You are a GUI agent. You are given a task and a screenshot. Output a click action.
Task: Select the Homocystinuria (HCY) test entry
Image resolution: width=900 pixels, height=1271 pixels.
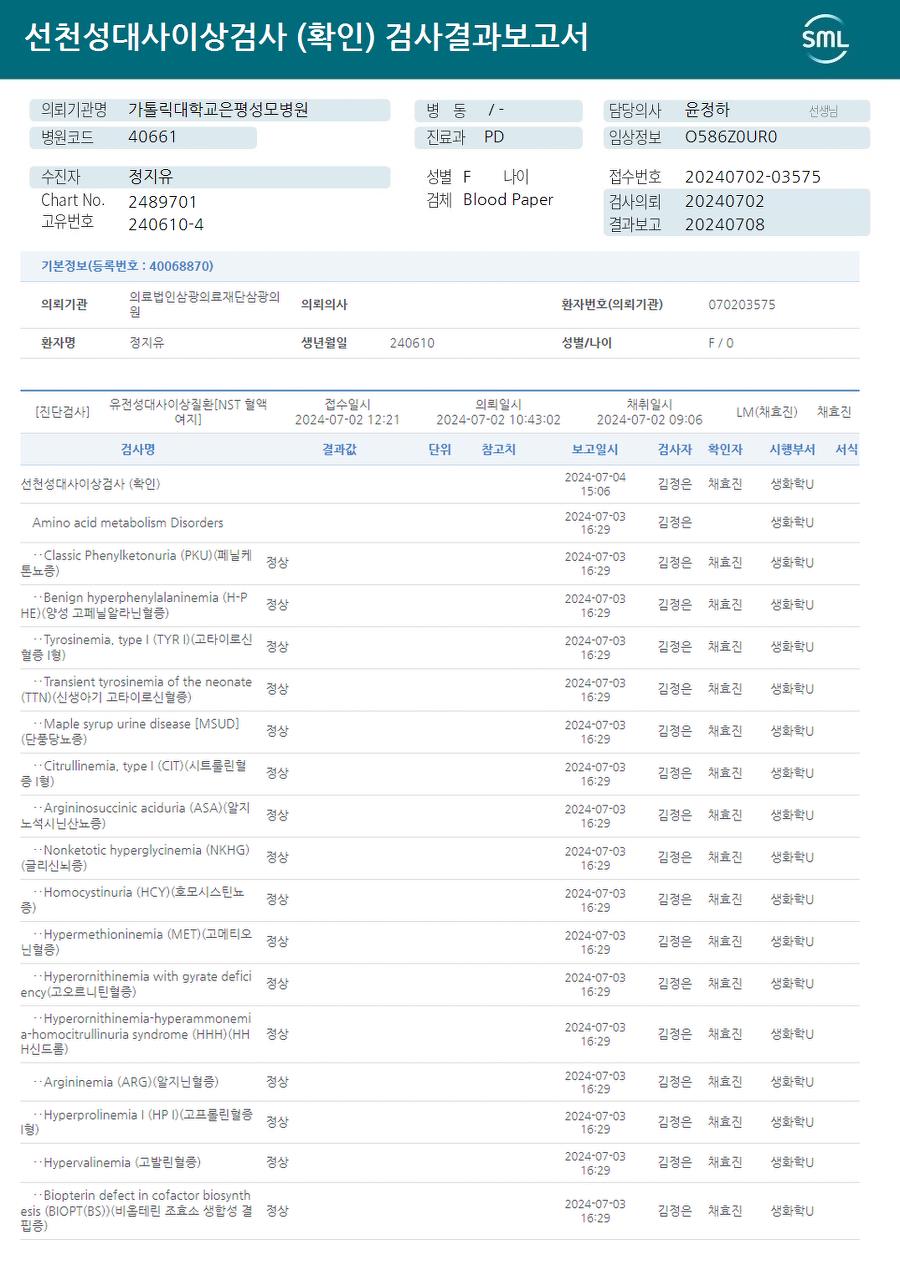tap(439, 899)
